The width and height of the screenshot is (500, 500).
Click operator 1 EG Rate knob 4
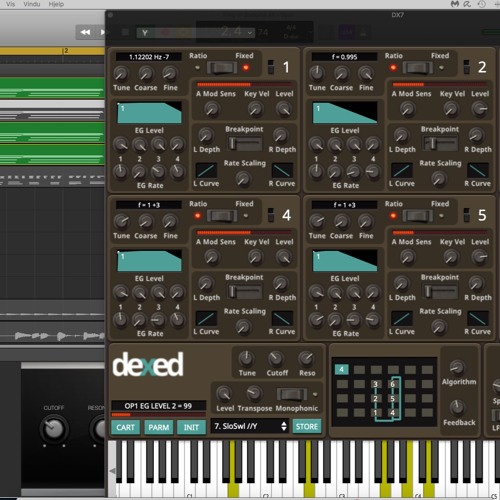177,172
